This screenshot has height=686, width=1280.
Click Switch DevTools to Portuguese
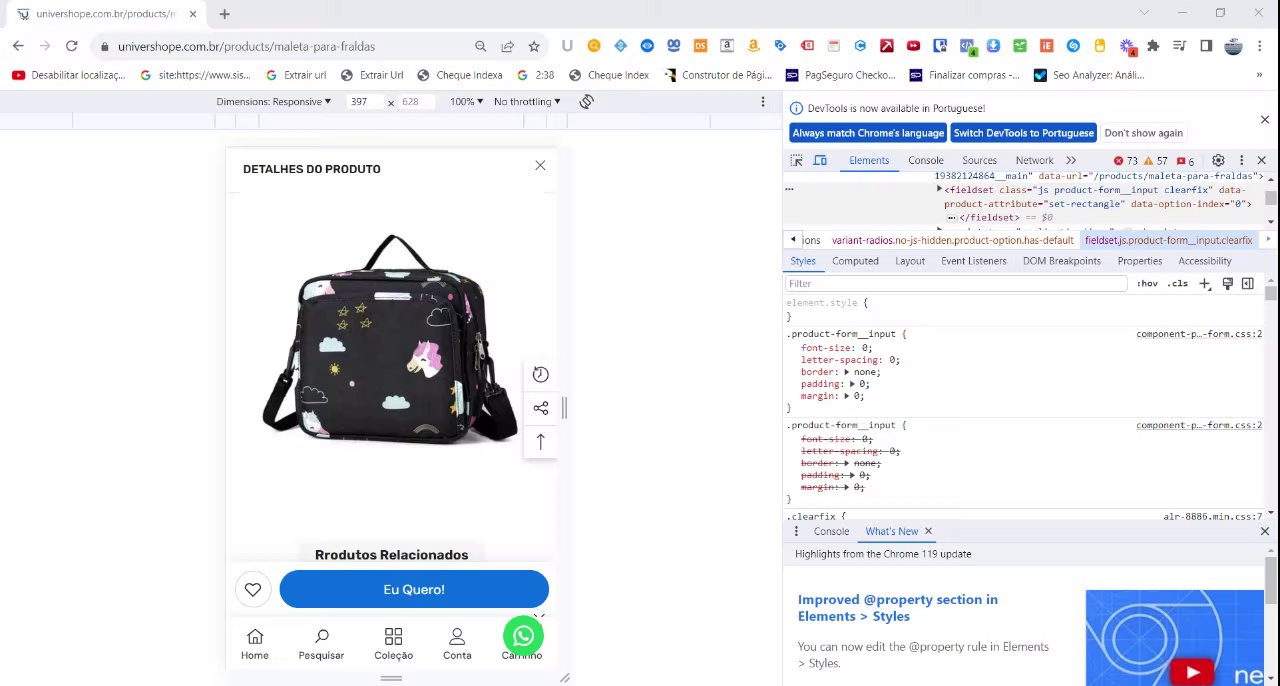[1023, 133]
